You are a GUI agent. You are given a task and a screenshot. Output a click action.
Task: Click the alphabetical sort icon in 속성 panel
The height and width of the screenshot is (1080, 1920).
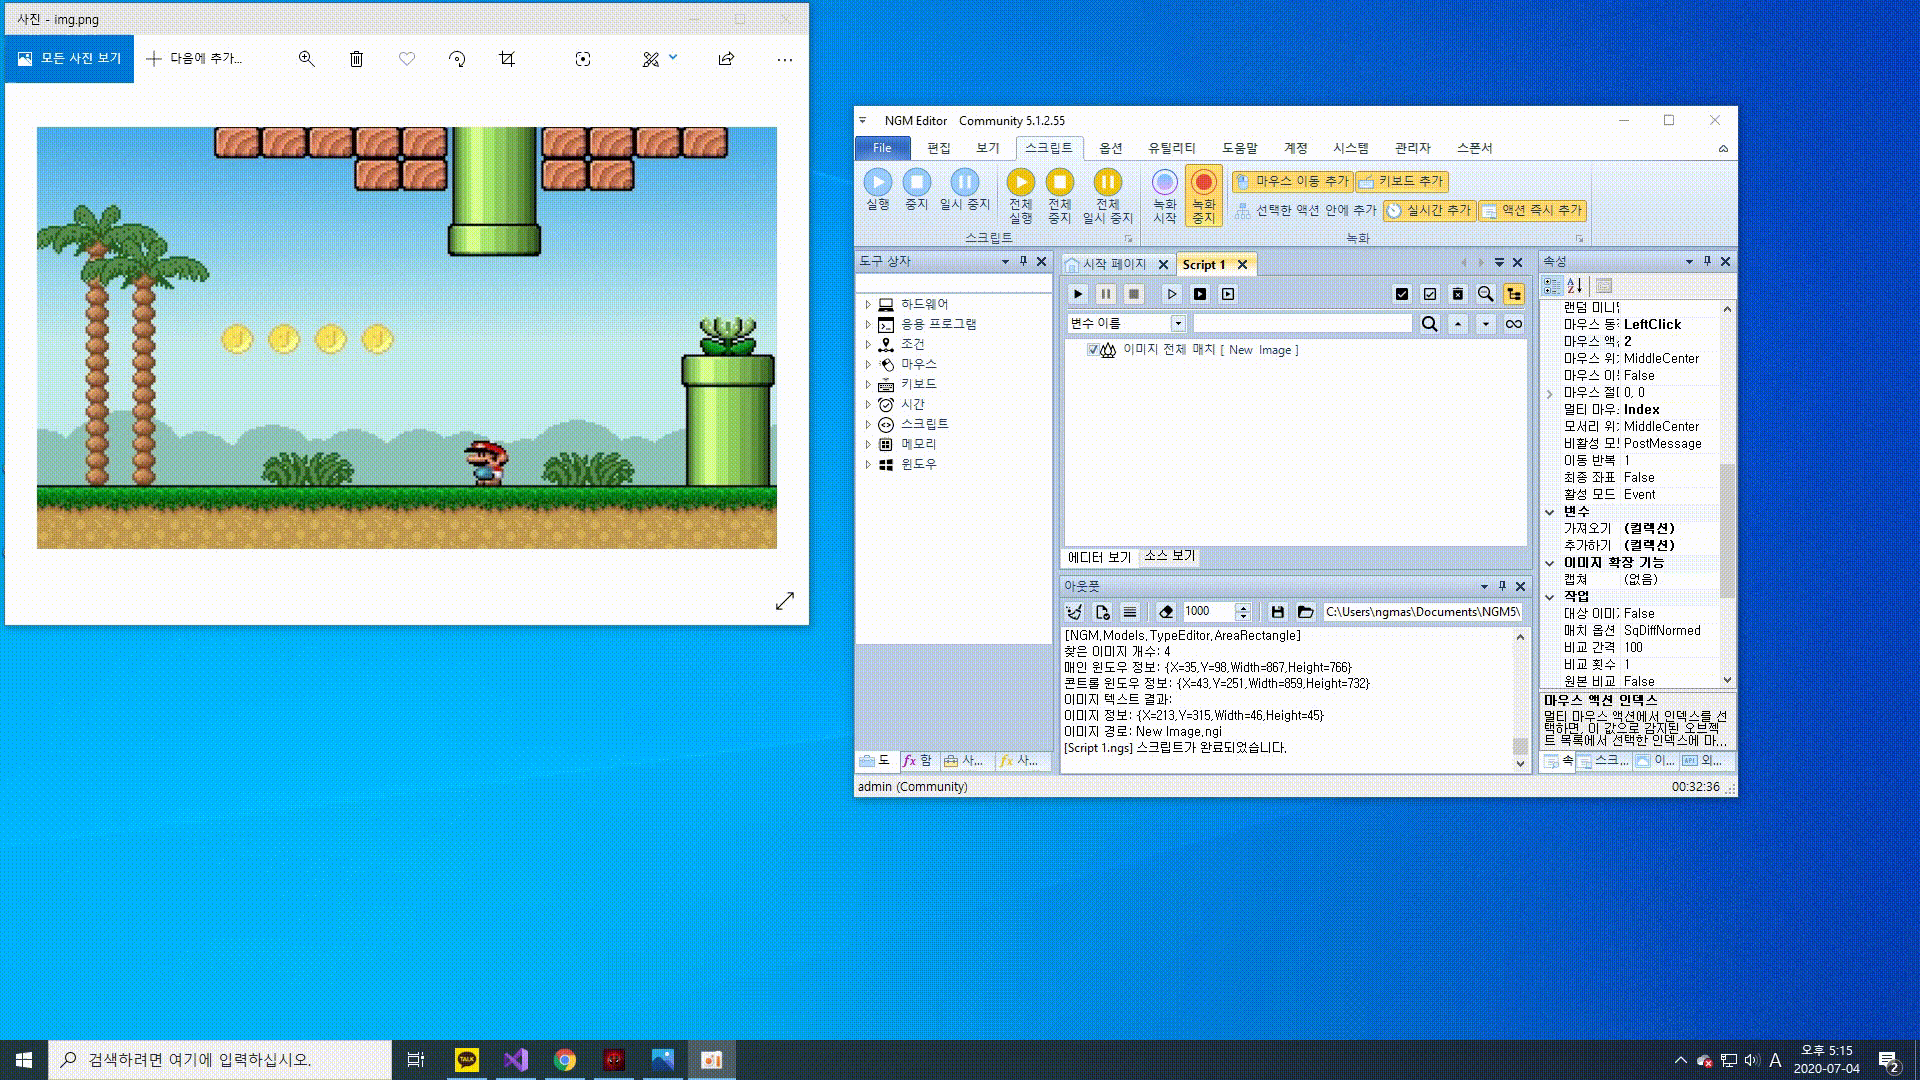tap(1575, 285)
